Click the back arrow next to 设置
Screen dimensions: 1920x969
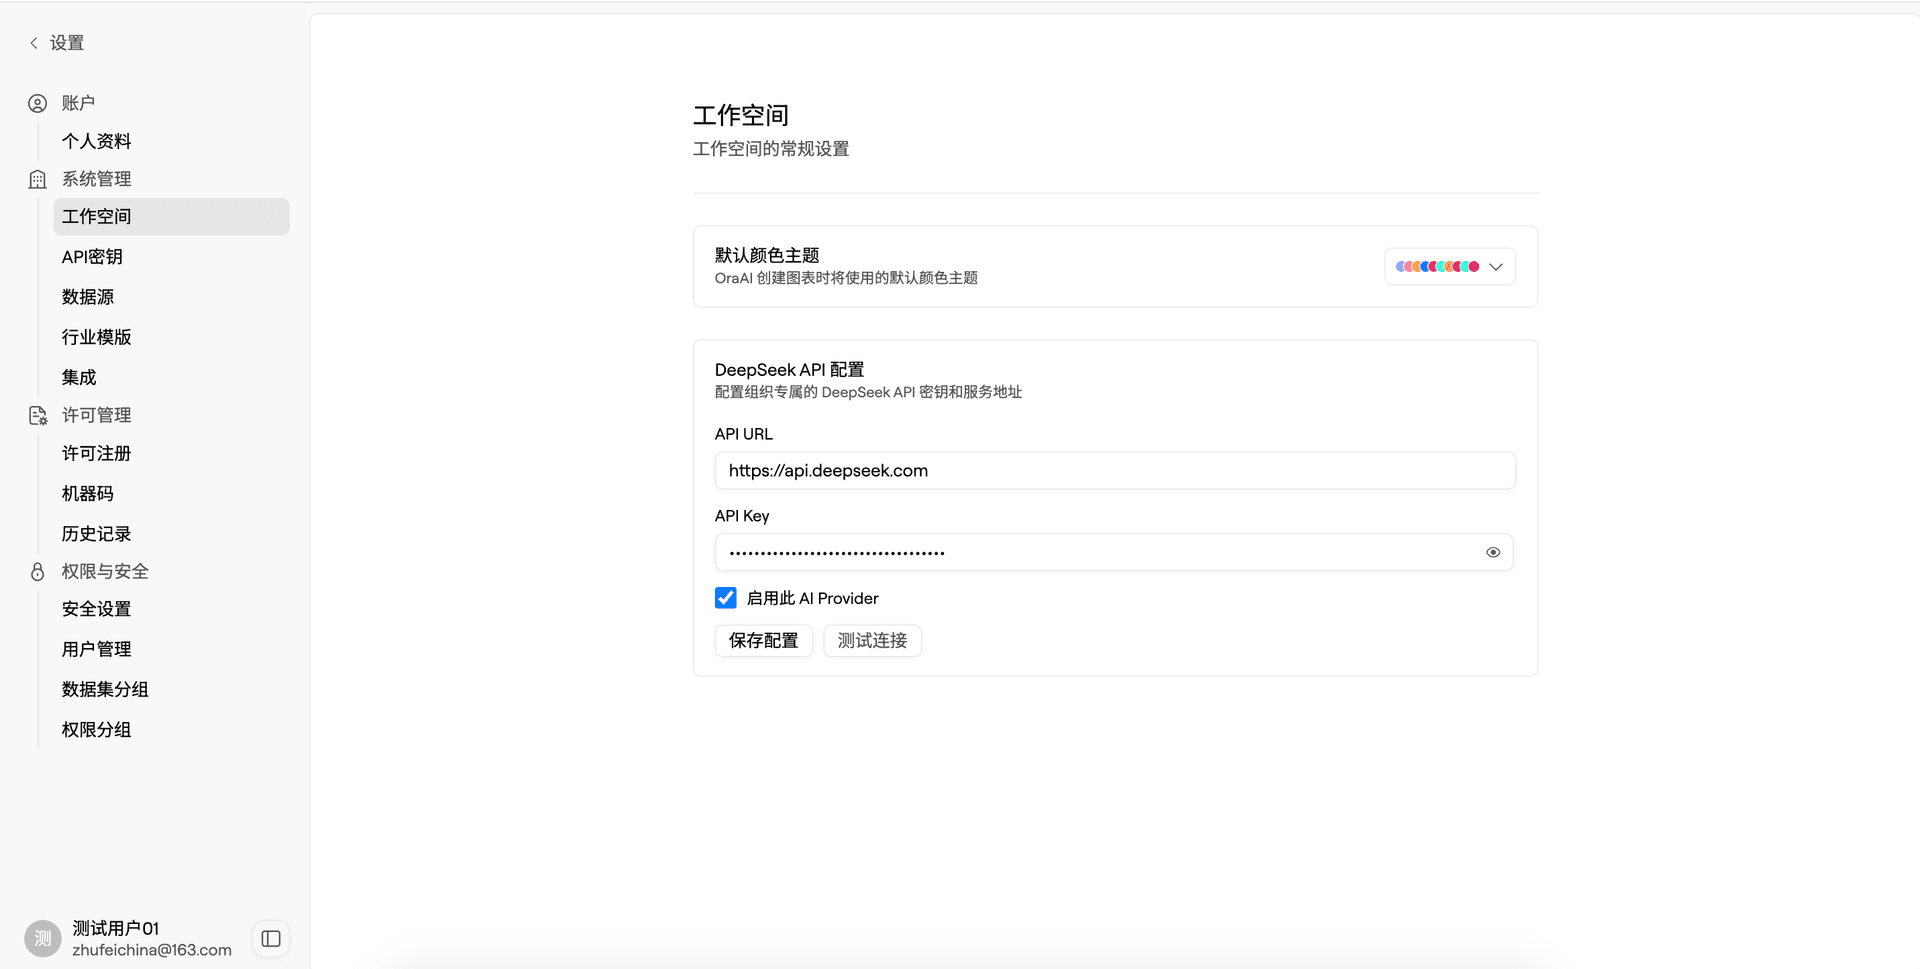[x=33, y=42]
